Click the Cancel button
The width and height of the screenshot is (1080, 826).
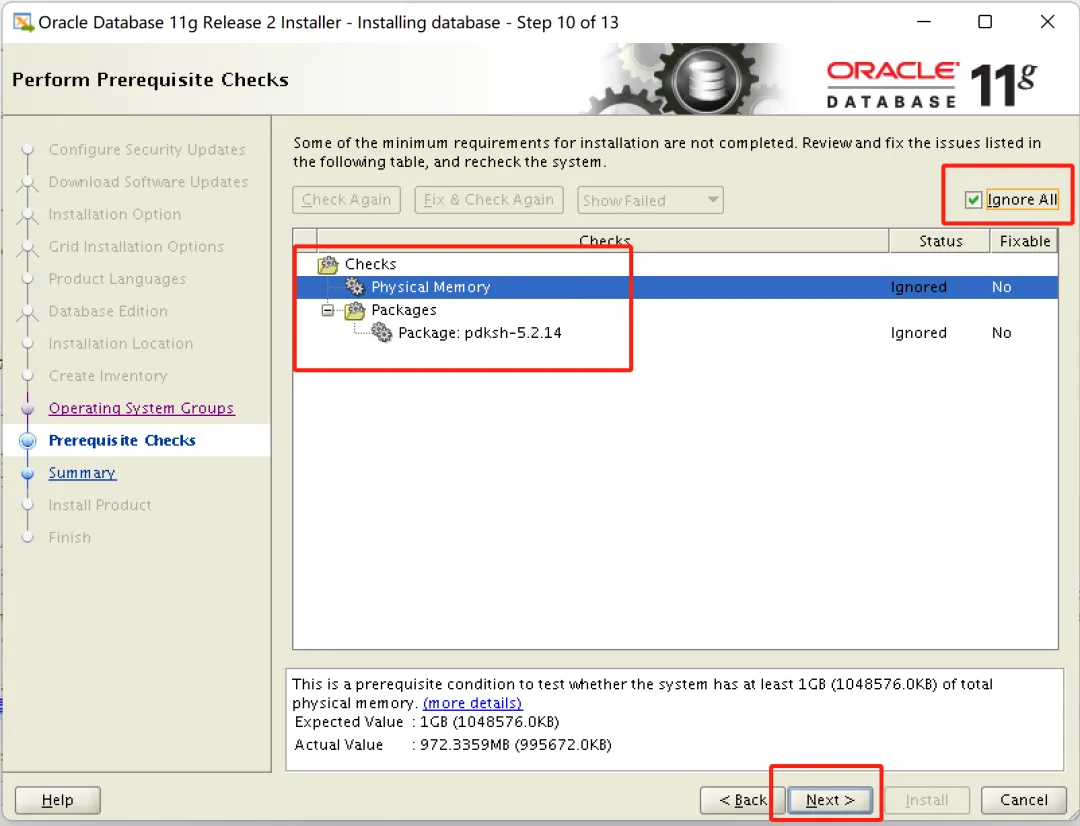1024,800
